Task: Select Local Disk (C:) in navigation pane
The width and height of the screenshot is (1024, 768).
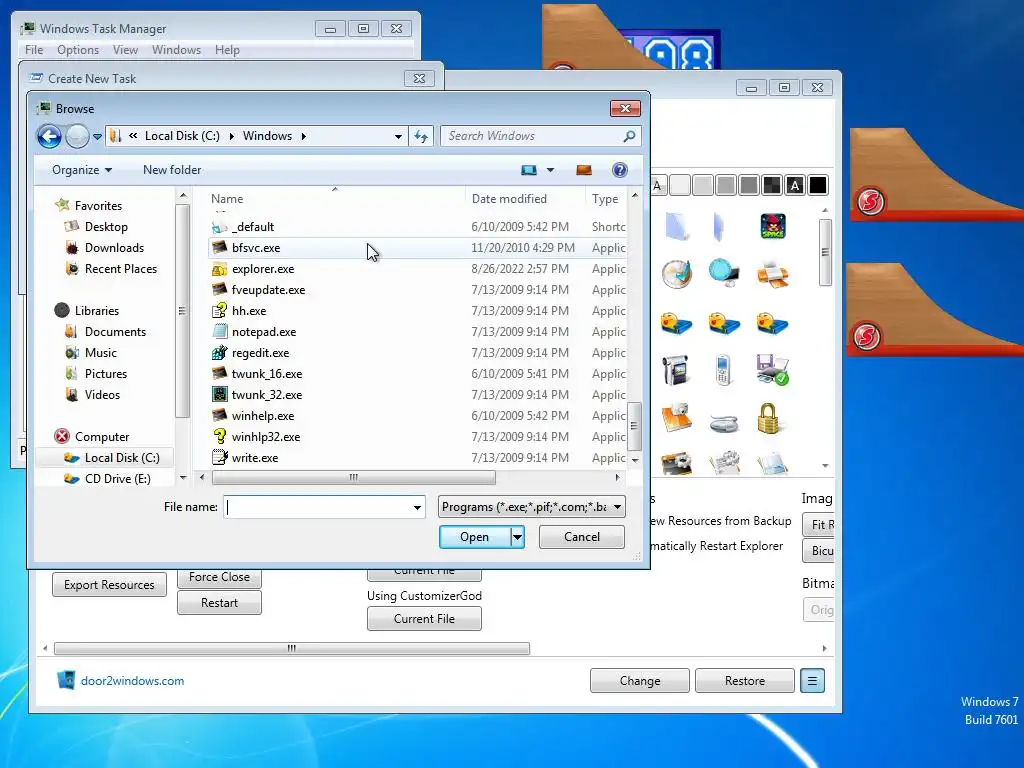Action: 122,457
